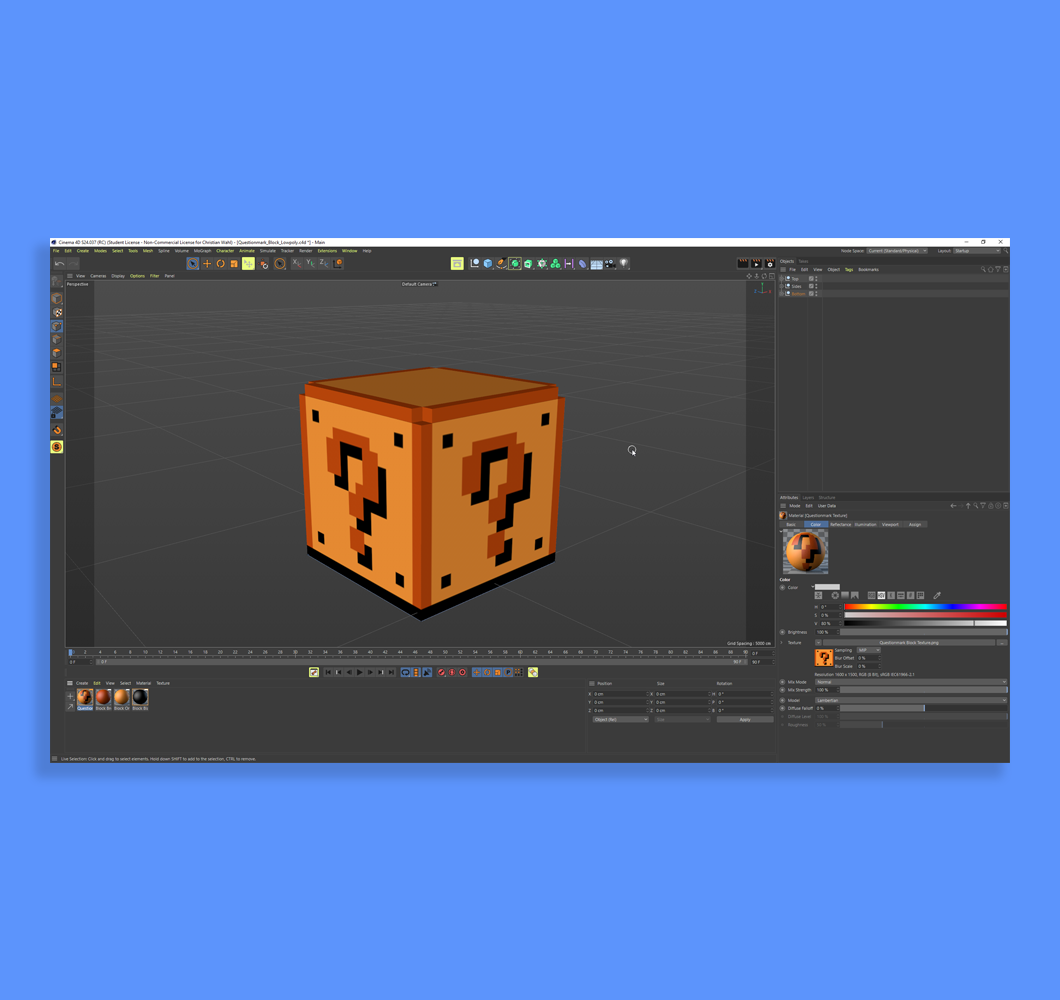Open the Sampling MIP dropdown
Viewport: 1060px width, 1000px height.
pos(869,650)
